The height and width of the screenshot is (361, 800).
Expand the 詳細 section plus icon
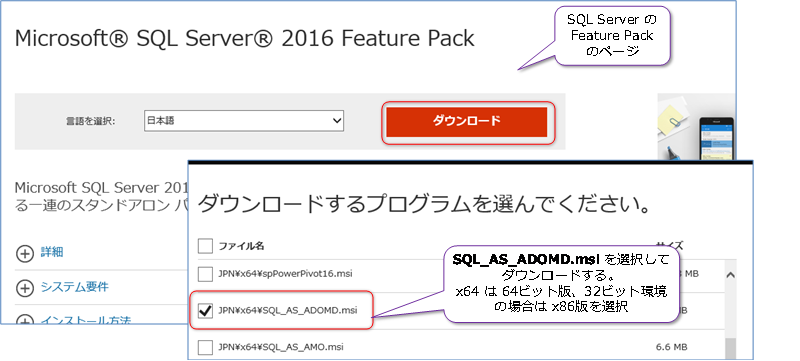[24, 253]
